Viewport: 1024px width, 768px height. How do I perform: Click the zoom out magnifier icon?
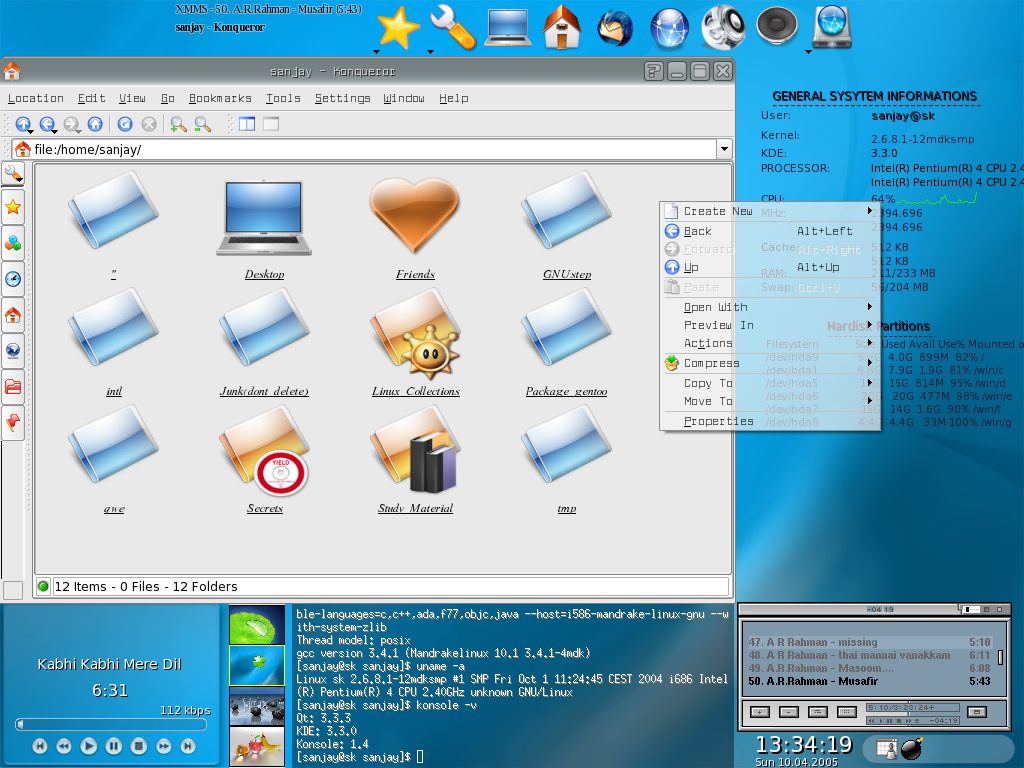click(x=202, y=123)
